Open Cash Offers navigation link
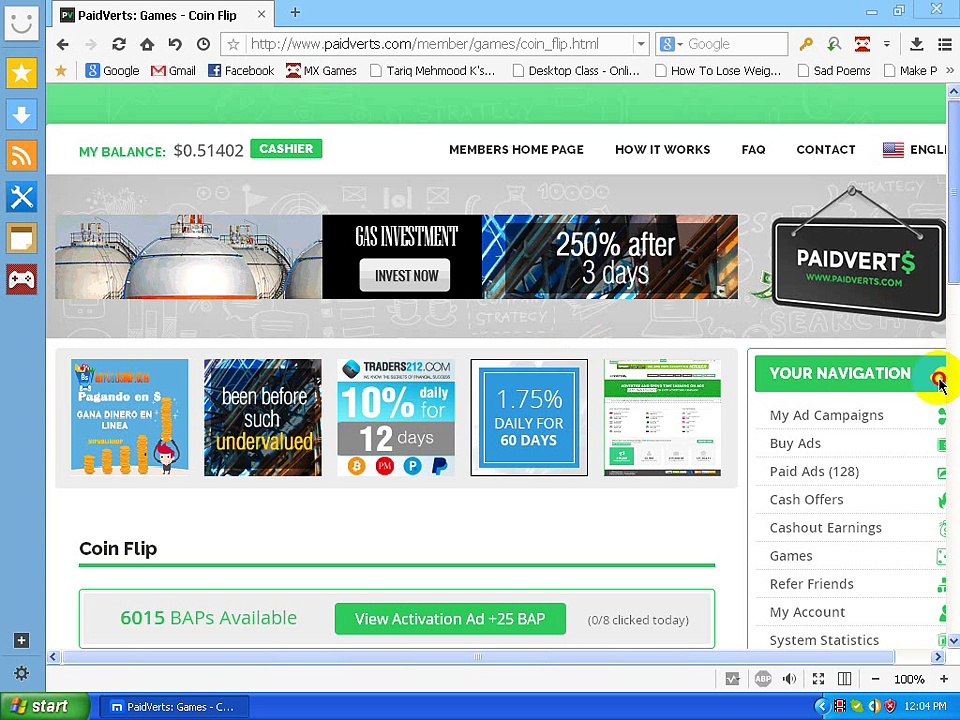The width and height of the screenshot is (960, 720). [806, 500]
